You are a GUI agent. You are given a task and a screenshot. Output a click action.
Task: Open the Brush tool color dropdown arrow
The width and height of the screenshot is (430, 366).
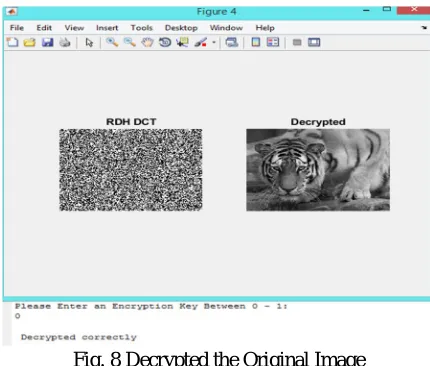click(x=214, y=43)
